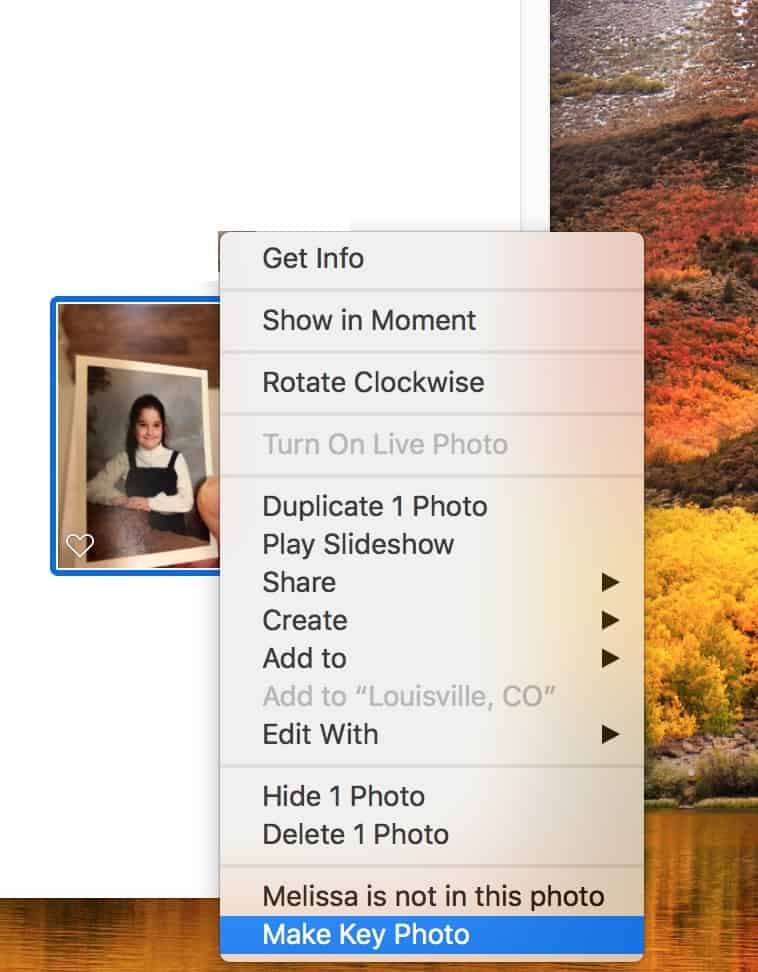Click the Create menu entry label
Viewport: 758px width, 972px height.
(x=305, y=620)
